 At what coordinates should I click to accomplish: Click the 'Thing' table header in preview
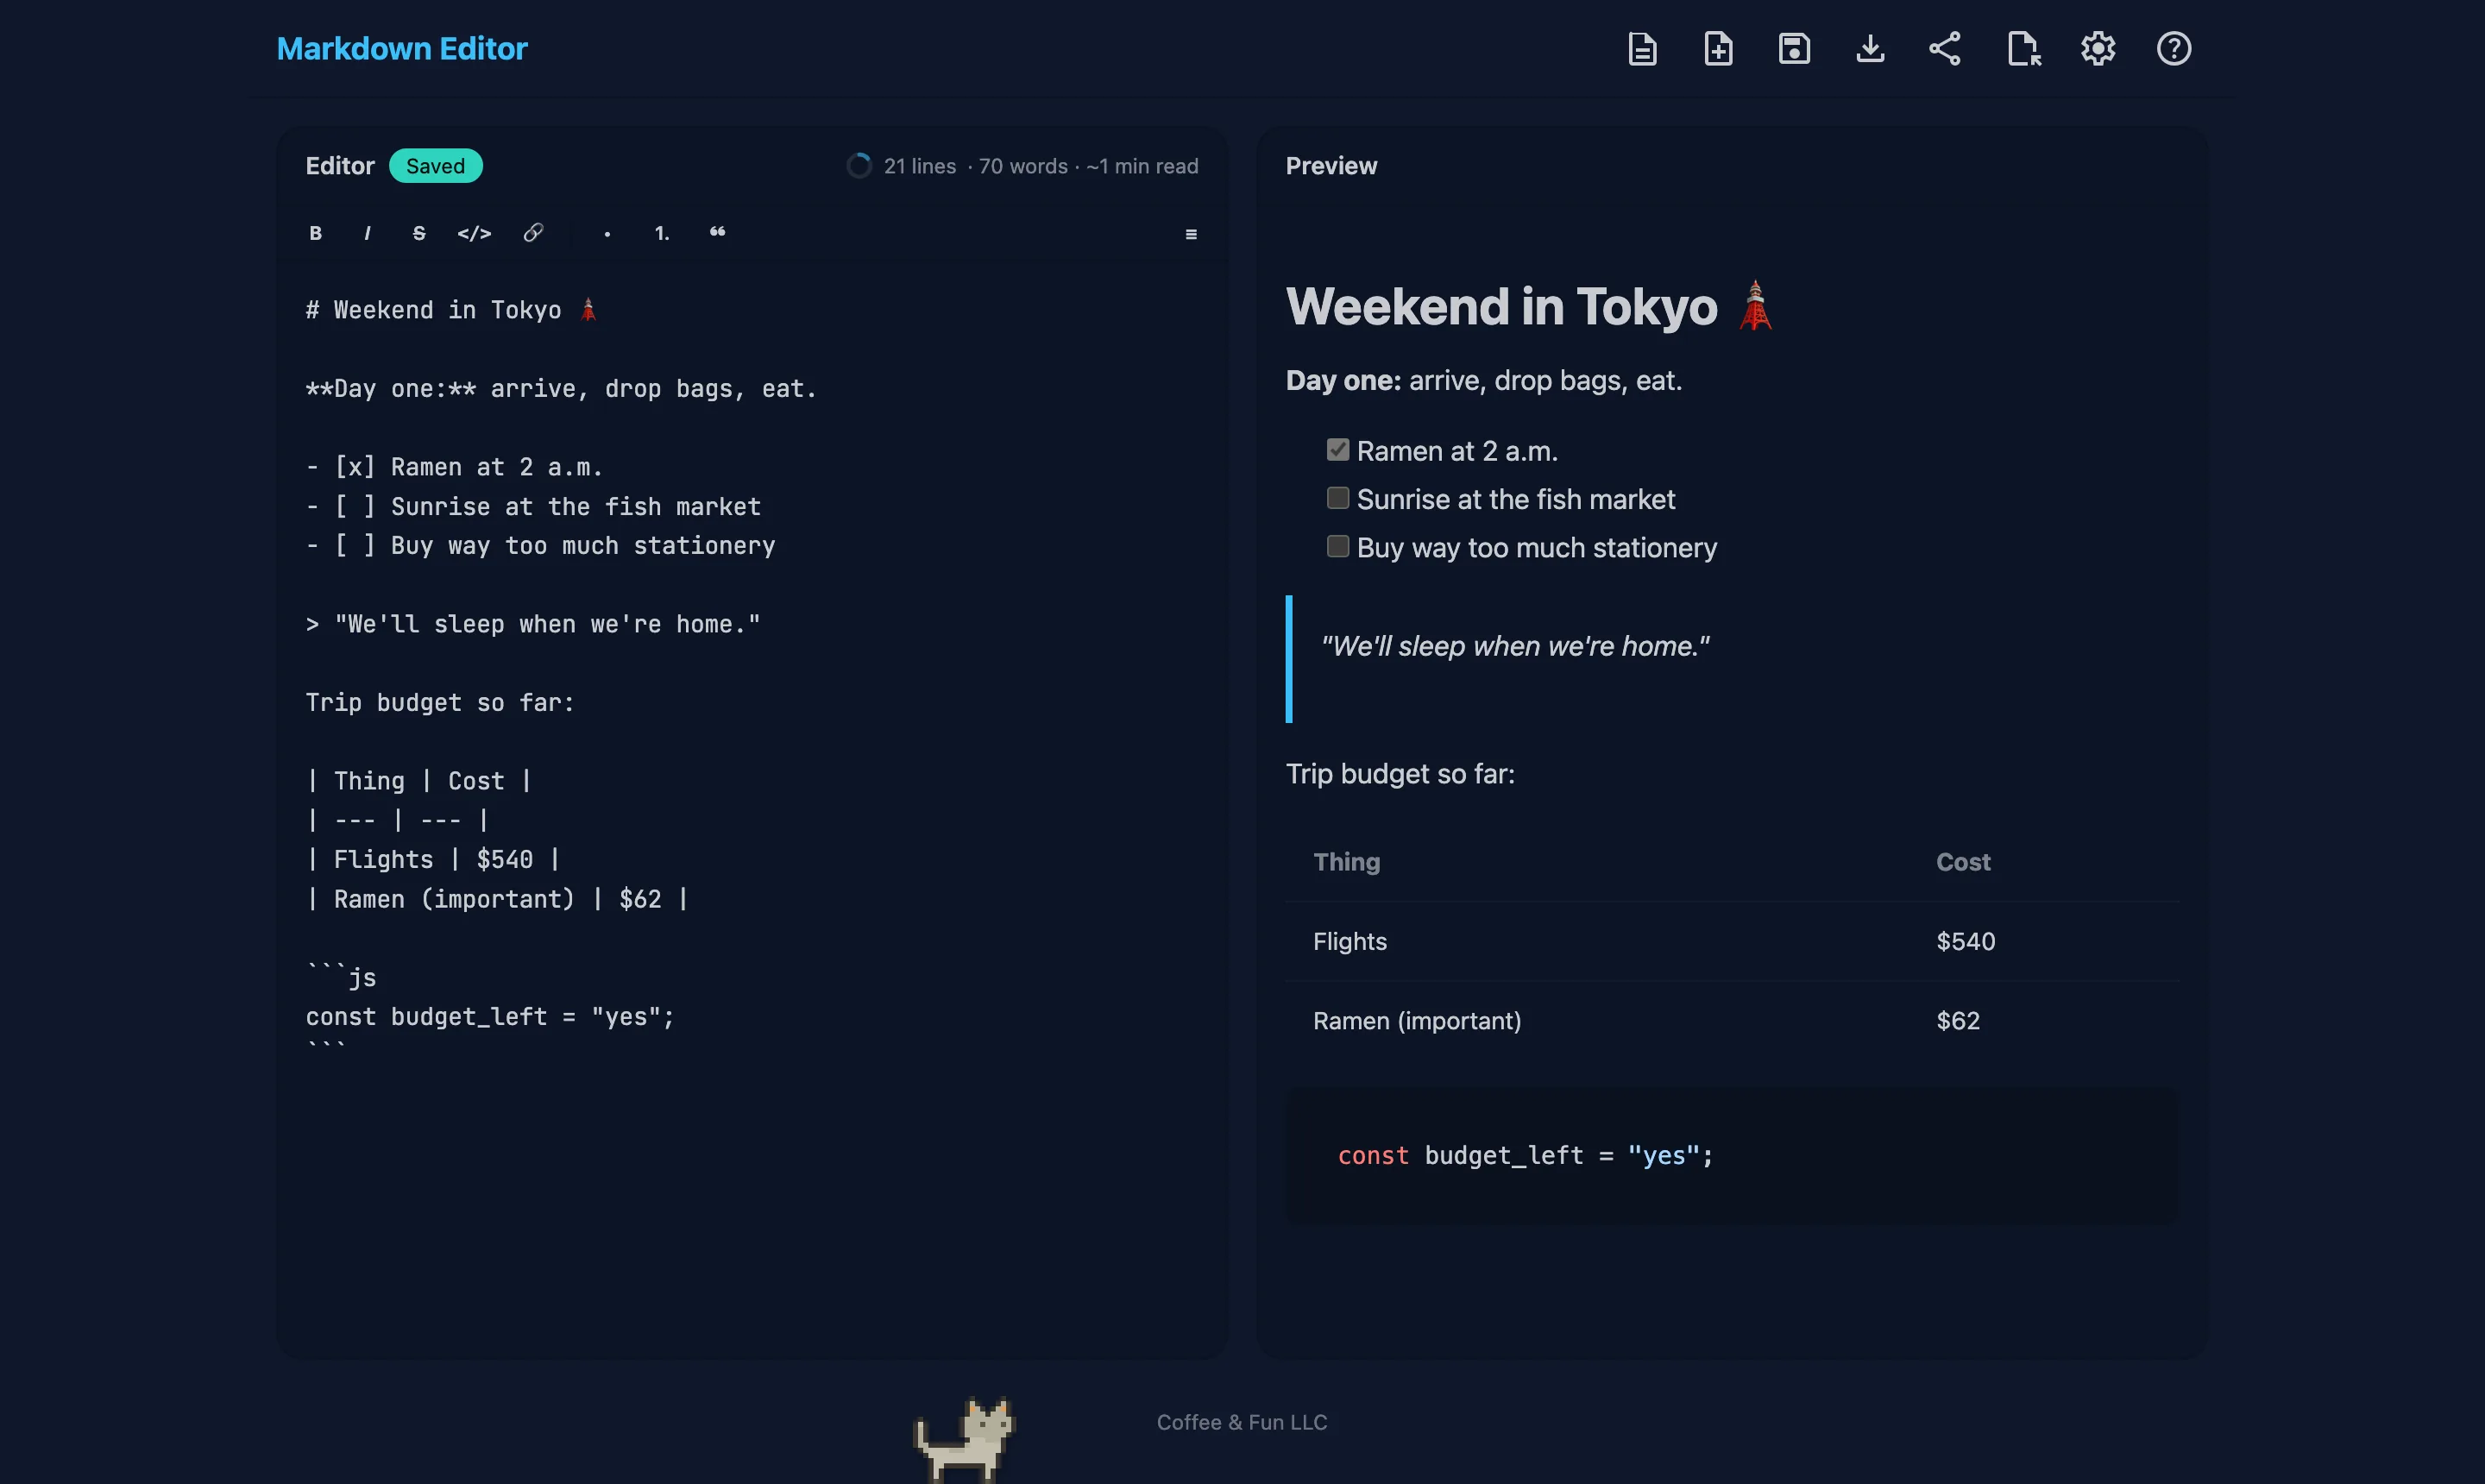pos(1346,862)
